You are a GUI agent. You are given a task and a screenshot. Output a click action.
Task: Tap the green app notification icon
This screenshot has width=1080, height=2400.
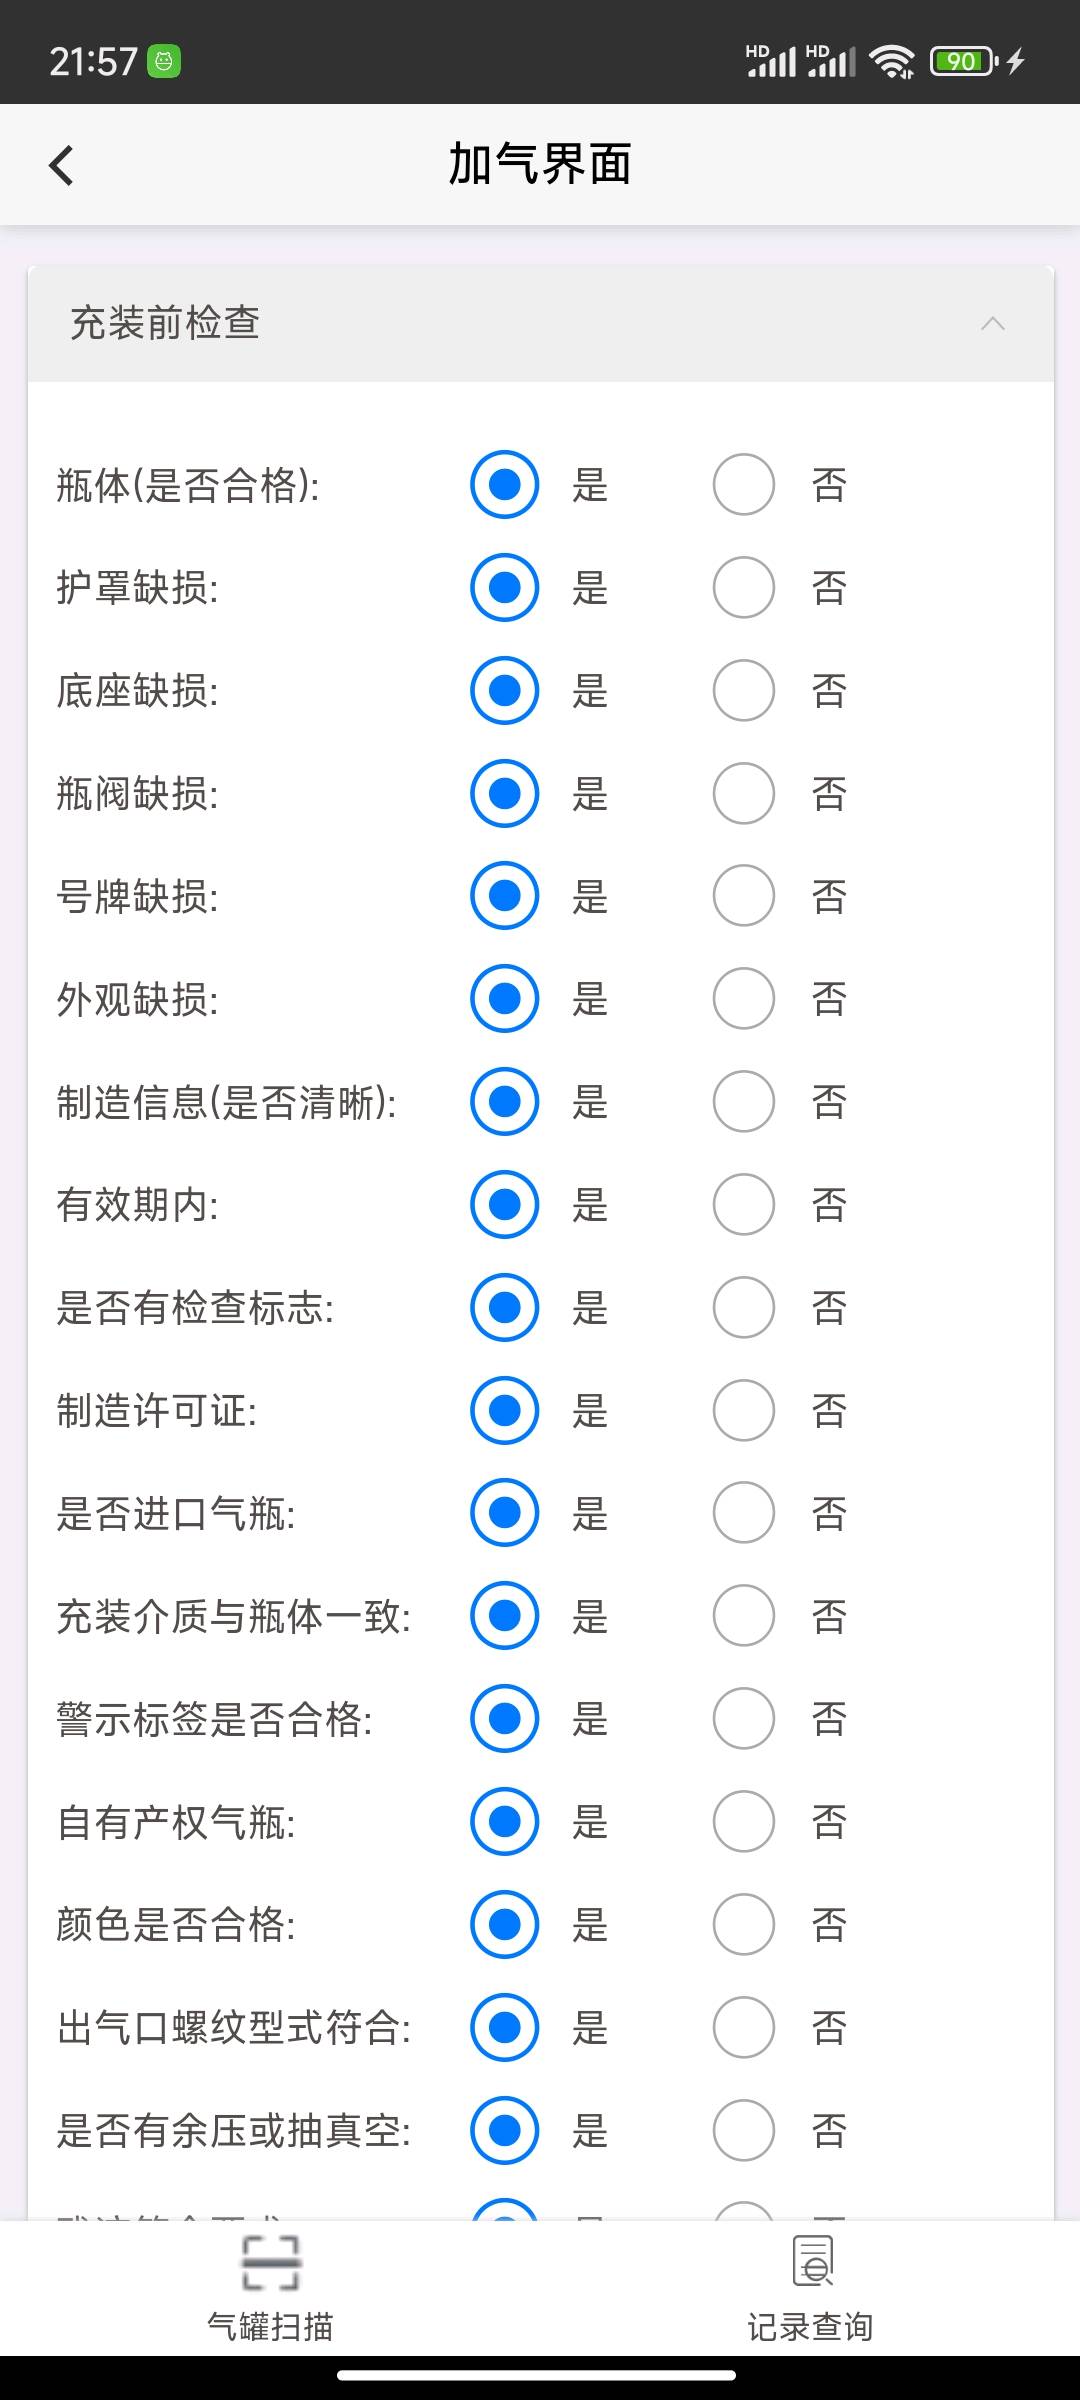click(x=164, y=62)
